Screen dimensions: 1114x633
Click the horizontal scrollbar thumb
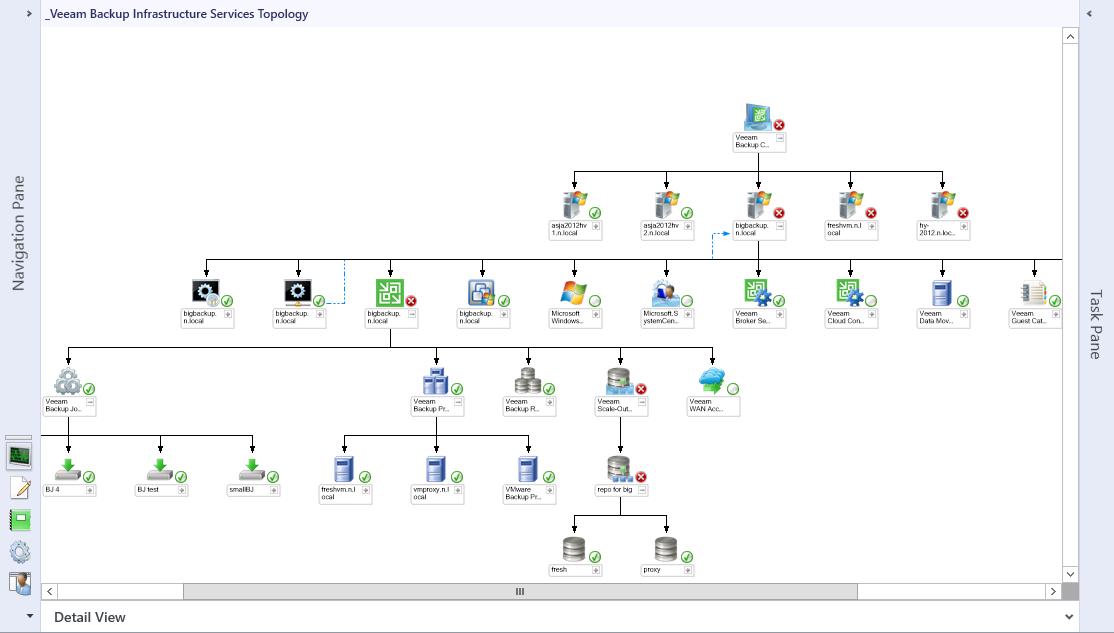coord(520,591)
